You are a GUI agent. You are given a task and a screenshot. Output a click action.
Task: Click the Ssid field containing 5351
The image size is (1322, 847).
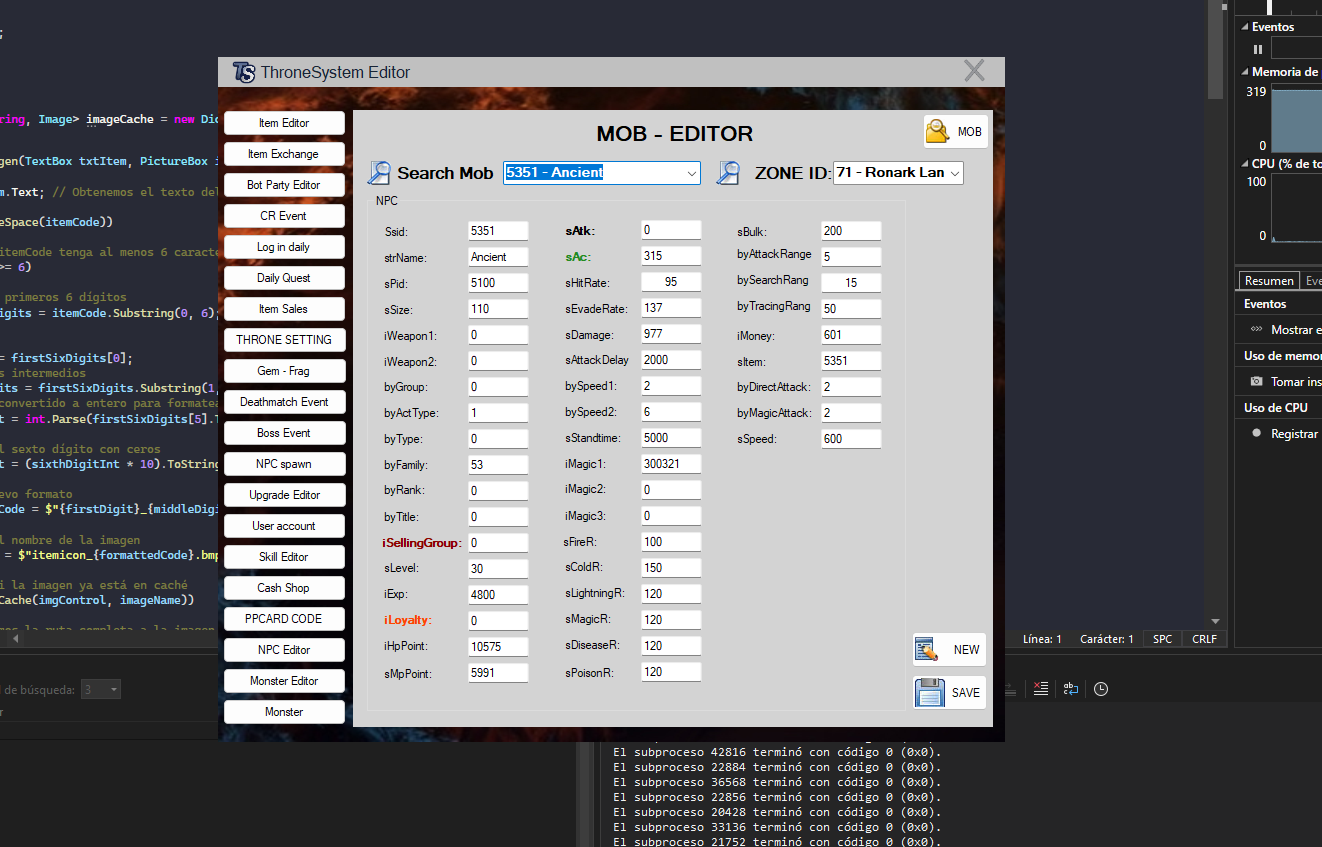(498, 231)
